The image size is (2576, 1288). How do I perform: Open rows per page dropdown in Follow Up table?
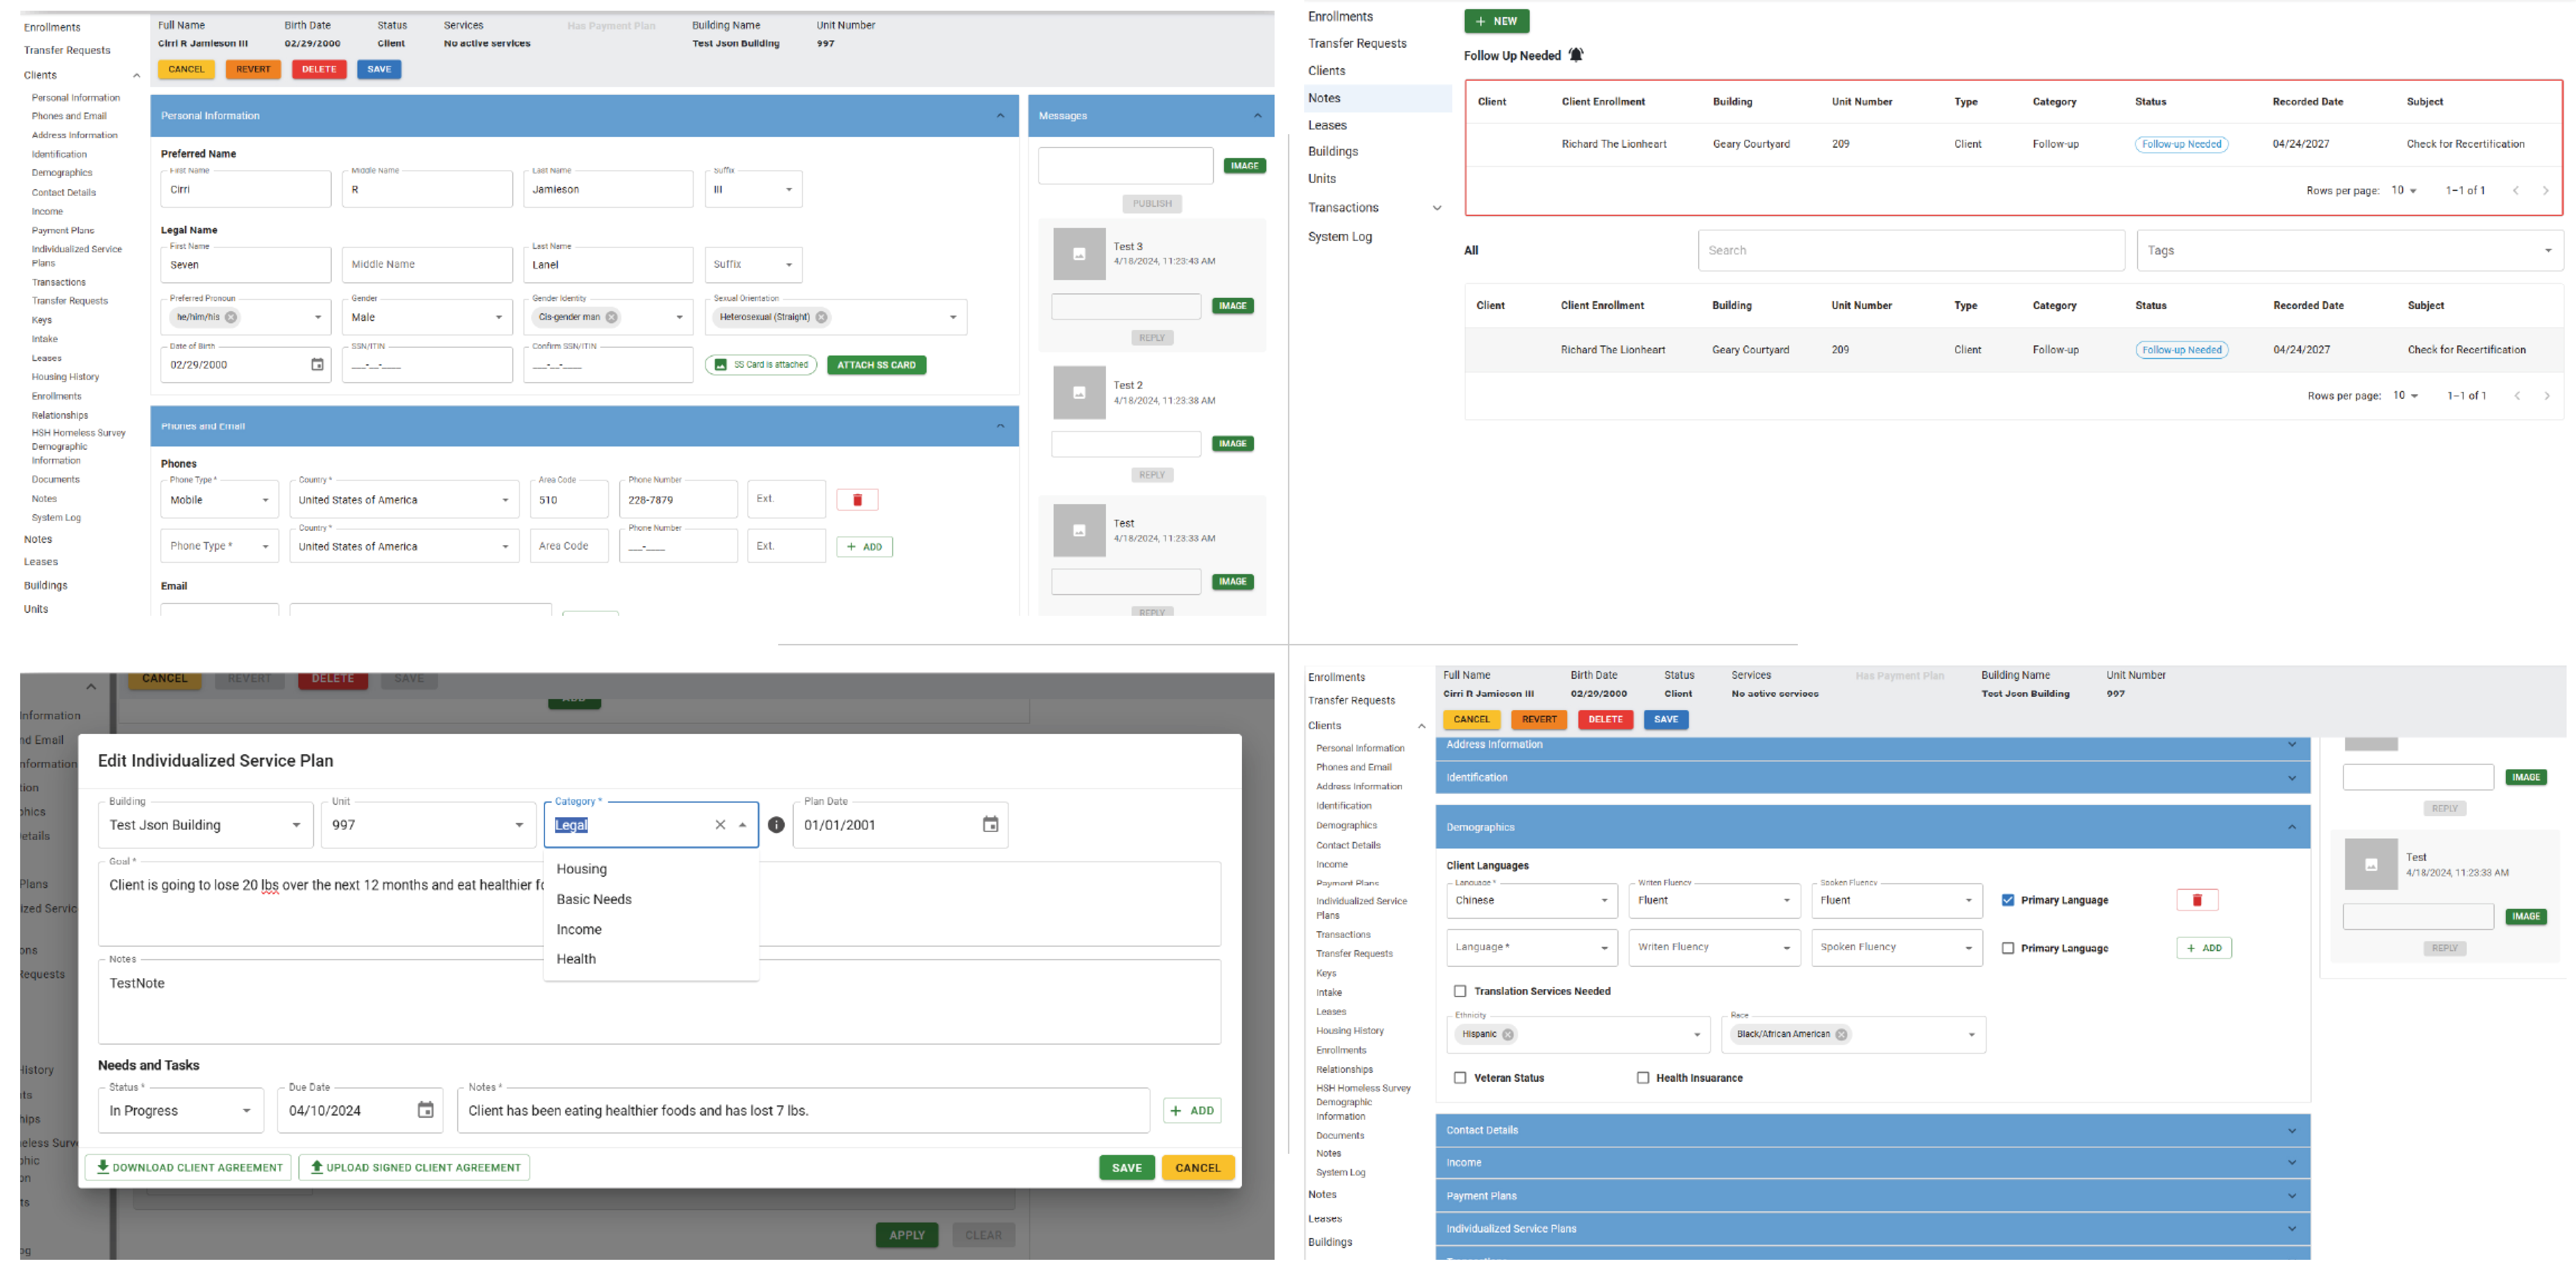[x=2403, y=190]
